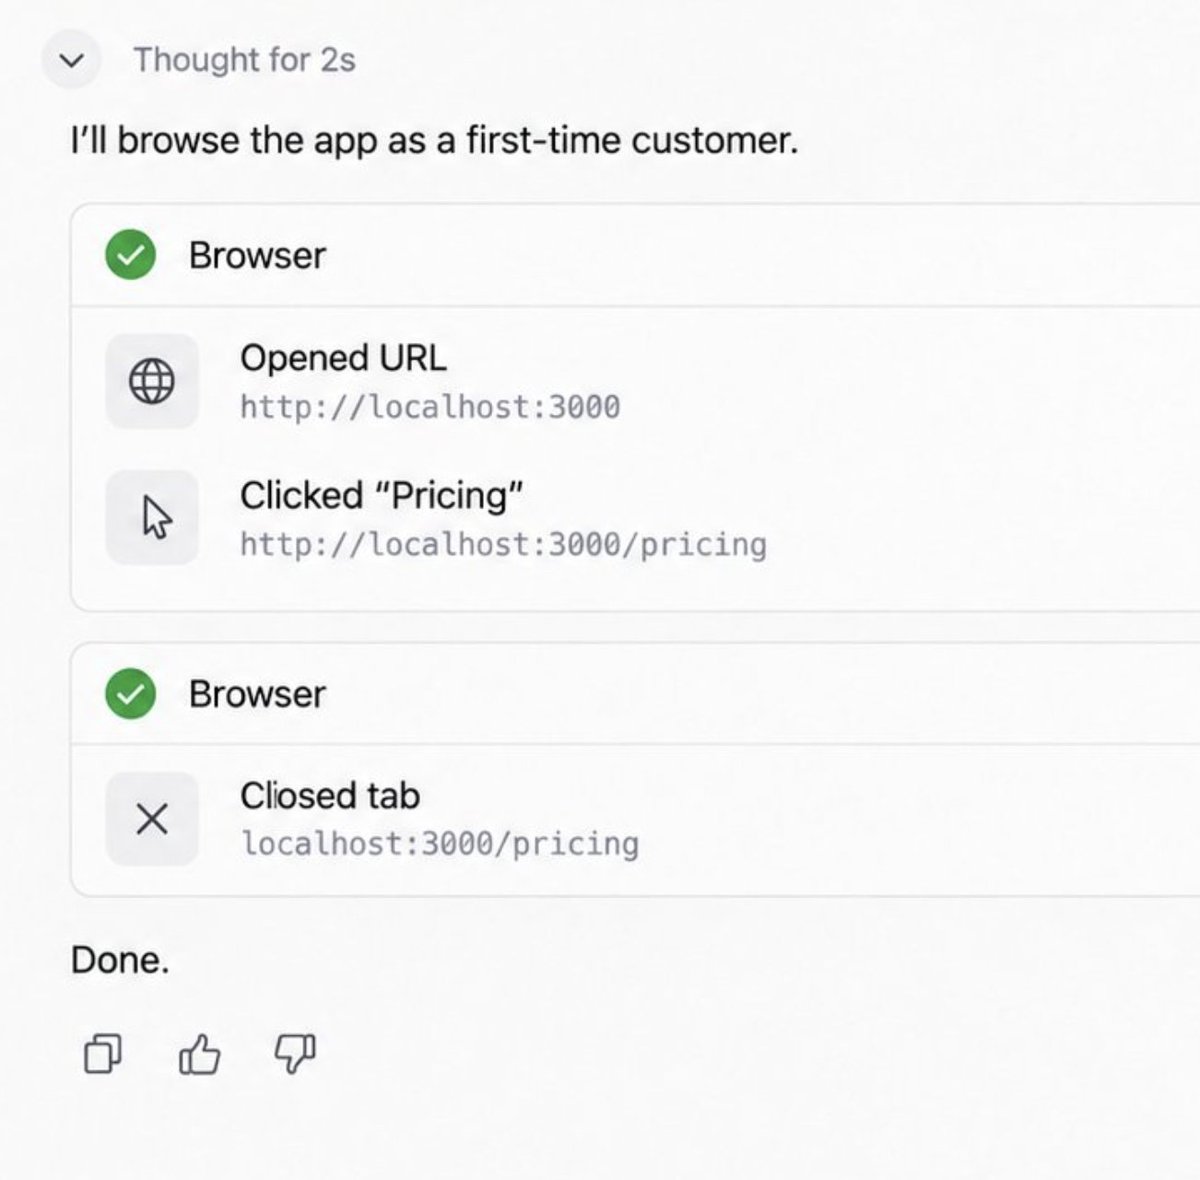The width and height of the screenshot is (1200, 1180).
Task: Select the "Closed tab" action row
Action: (636, 819)
